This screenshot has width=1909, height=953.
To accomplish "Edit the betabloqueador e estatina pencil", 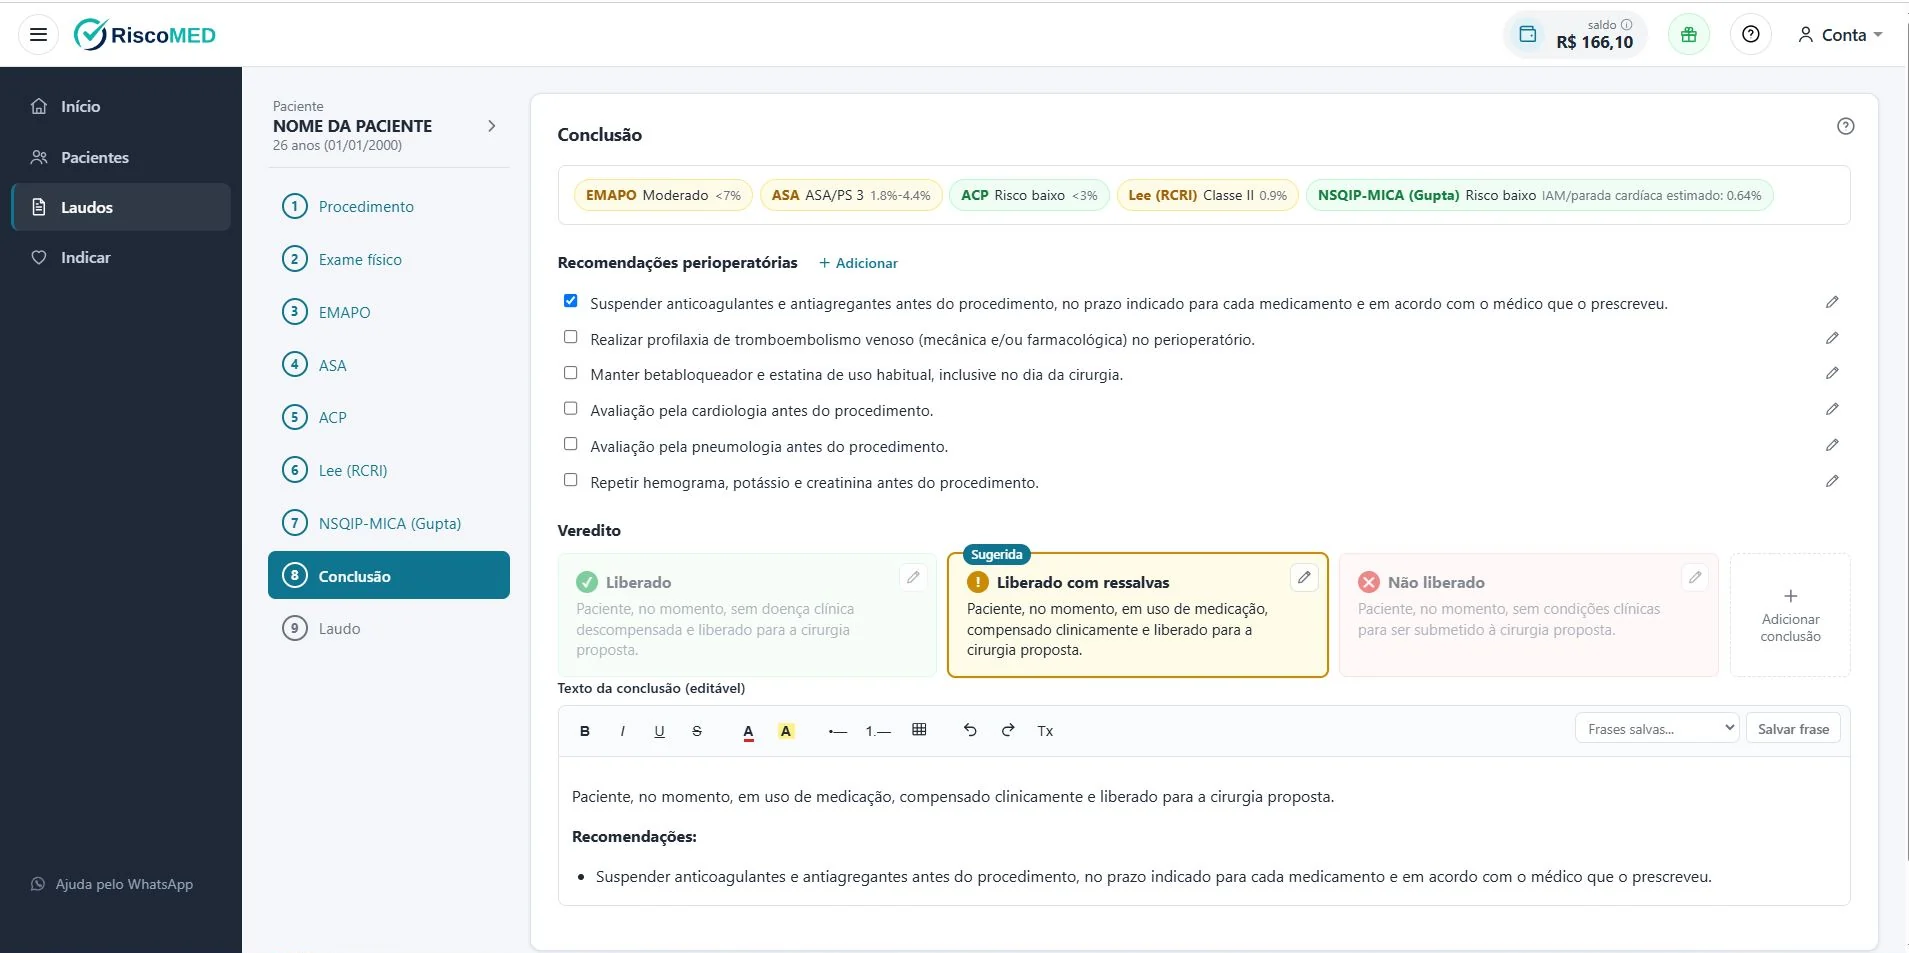I will [x=1831, y=373].
